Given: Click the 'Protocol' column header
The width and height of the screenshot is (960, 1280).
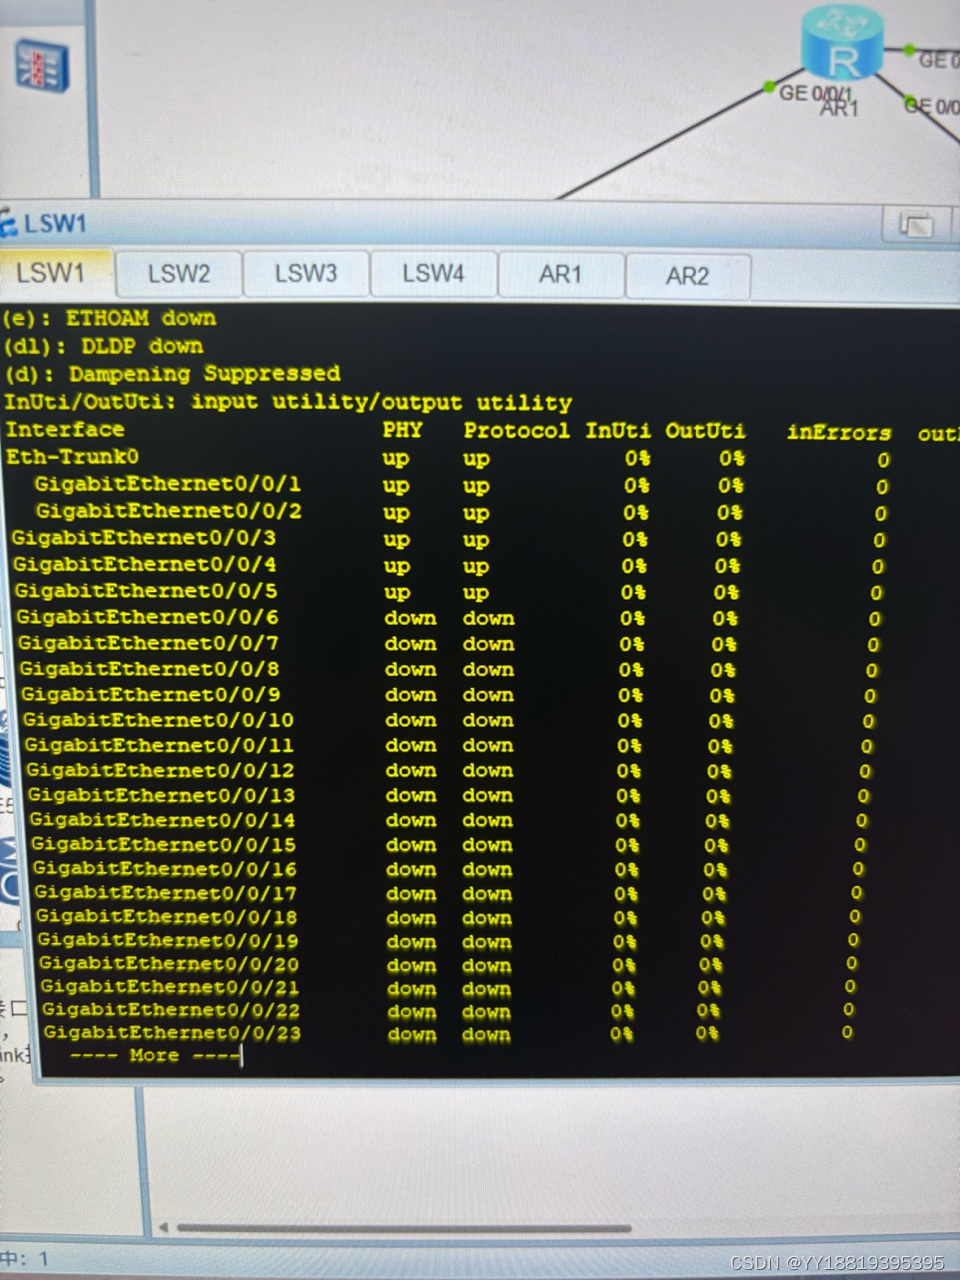Looking at the screenshot, I should pos(517,431).
